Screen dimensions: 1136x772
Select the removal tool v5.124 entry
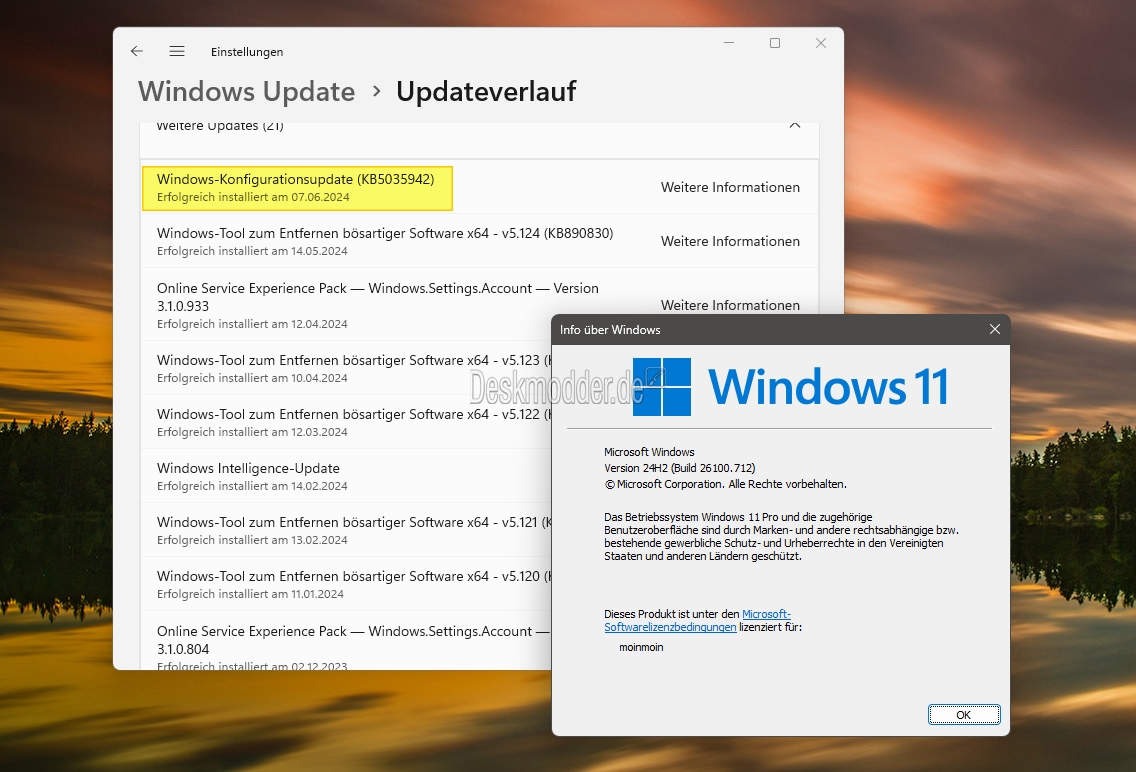pyautogui.click(x=479, y=241)
